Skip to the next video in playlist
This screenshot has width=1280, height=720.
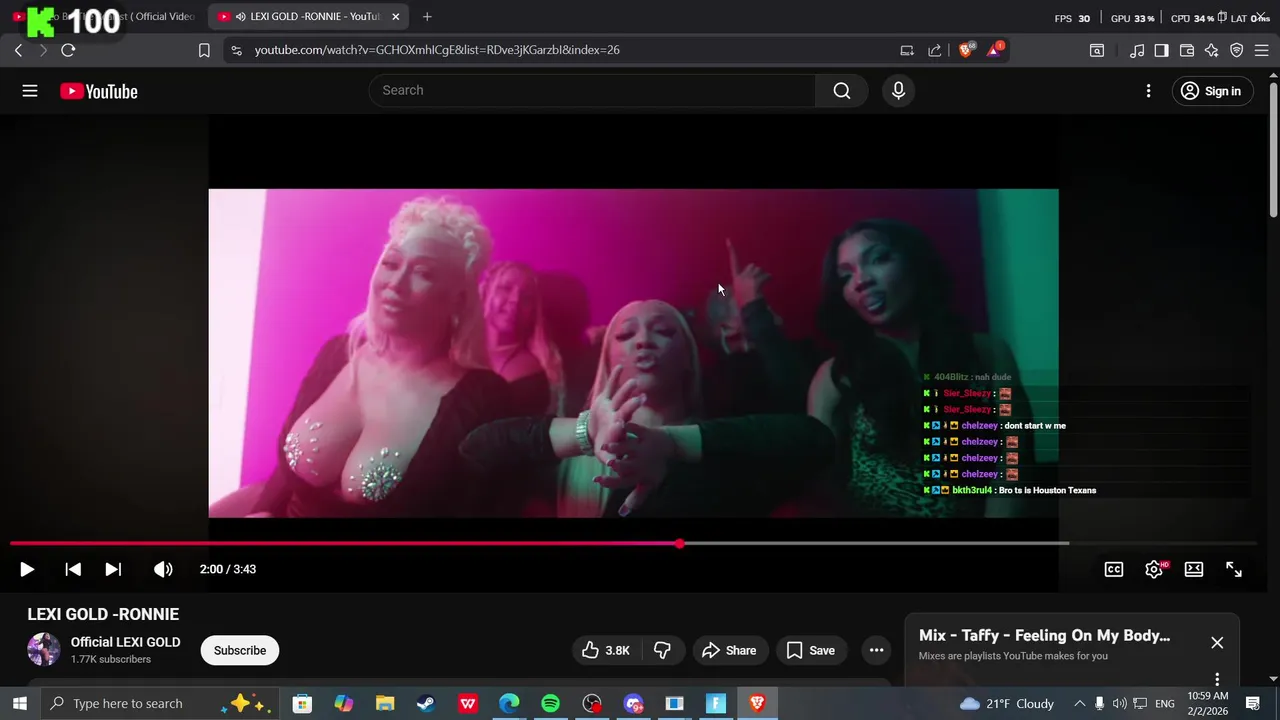point(113,569)
